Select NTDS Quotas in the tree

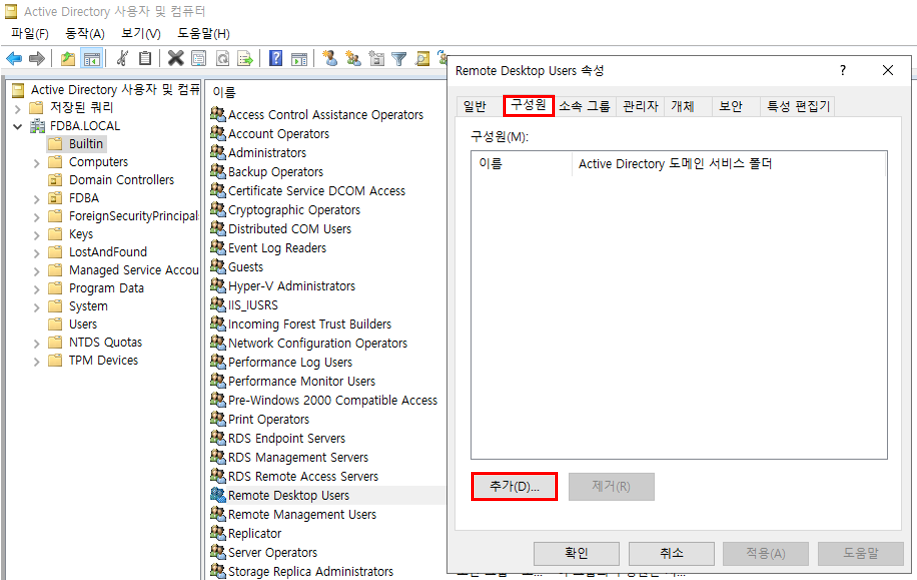click(x=105, y=343)
